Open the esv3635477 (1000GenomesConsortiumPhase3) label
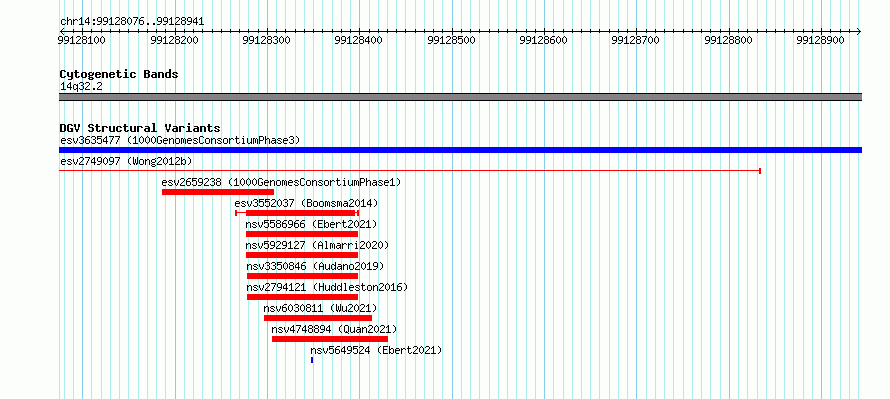The height and width of the screenshot is (399, 890). click(180, 140)
